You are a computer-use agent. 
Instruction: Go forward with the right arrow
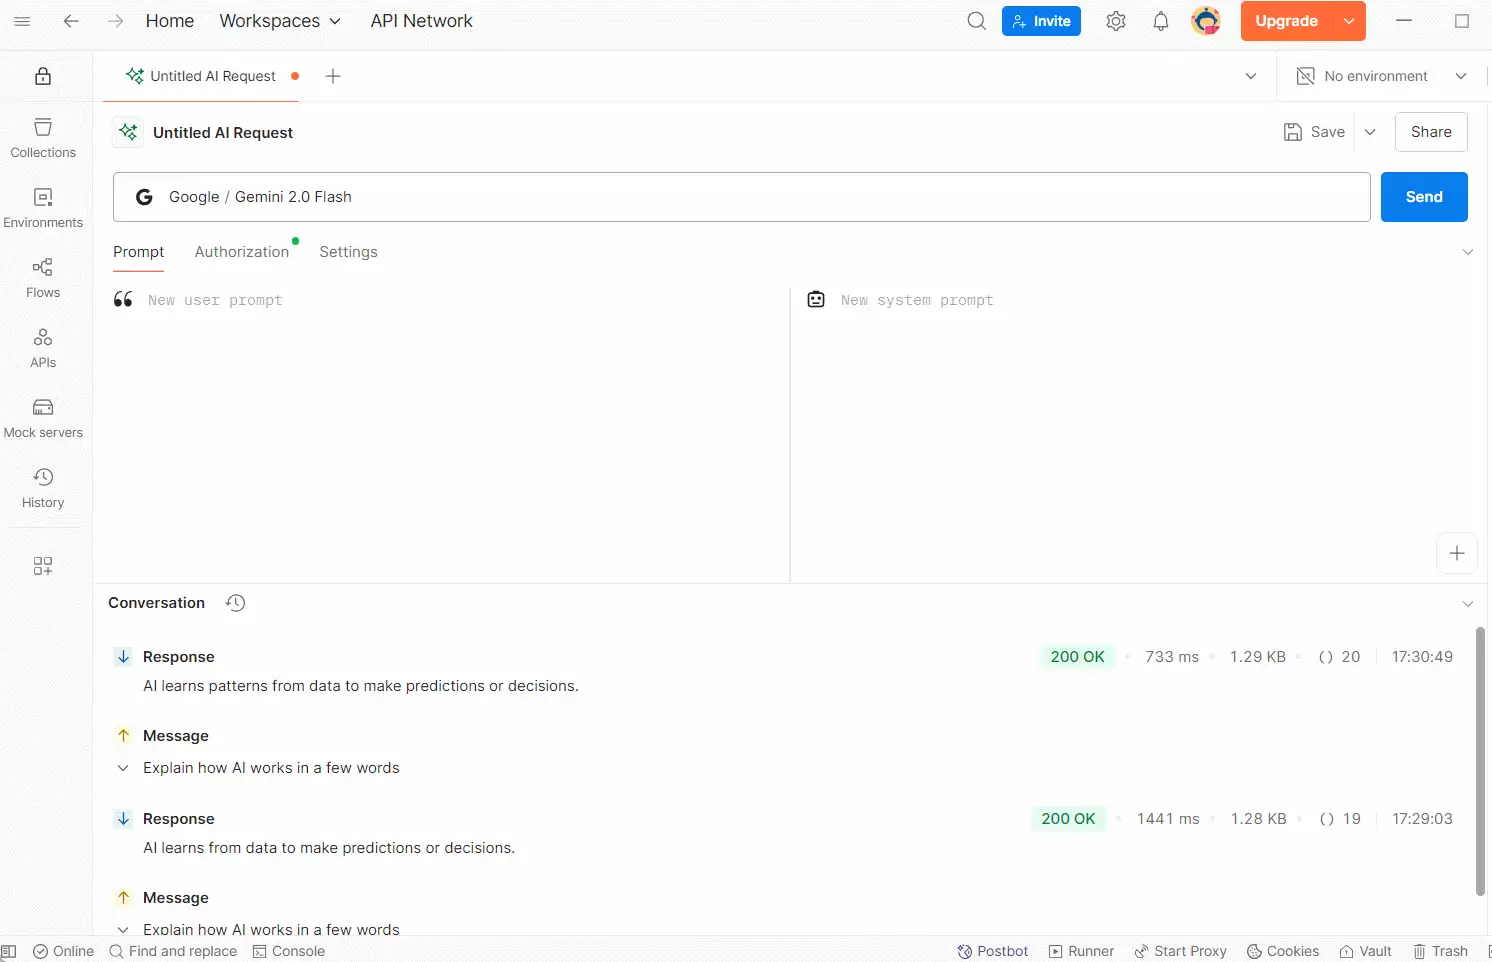(116, 21)
